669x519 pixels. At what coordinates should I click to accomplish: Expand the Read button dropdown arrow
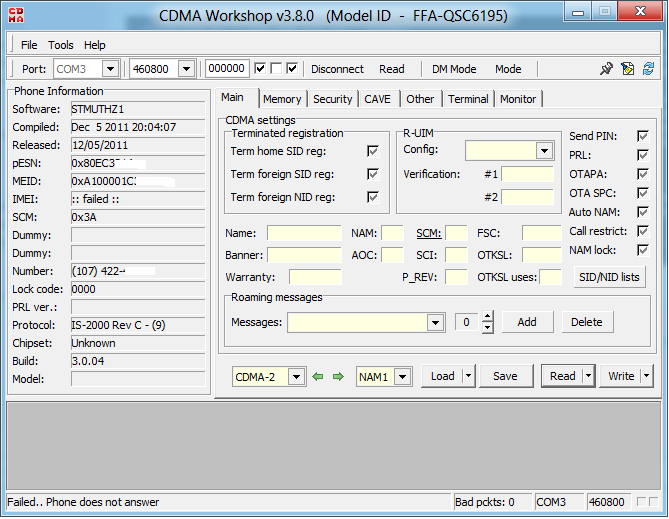pyautogui.click(x=589, y=376)
